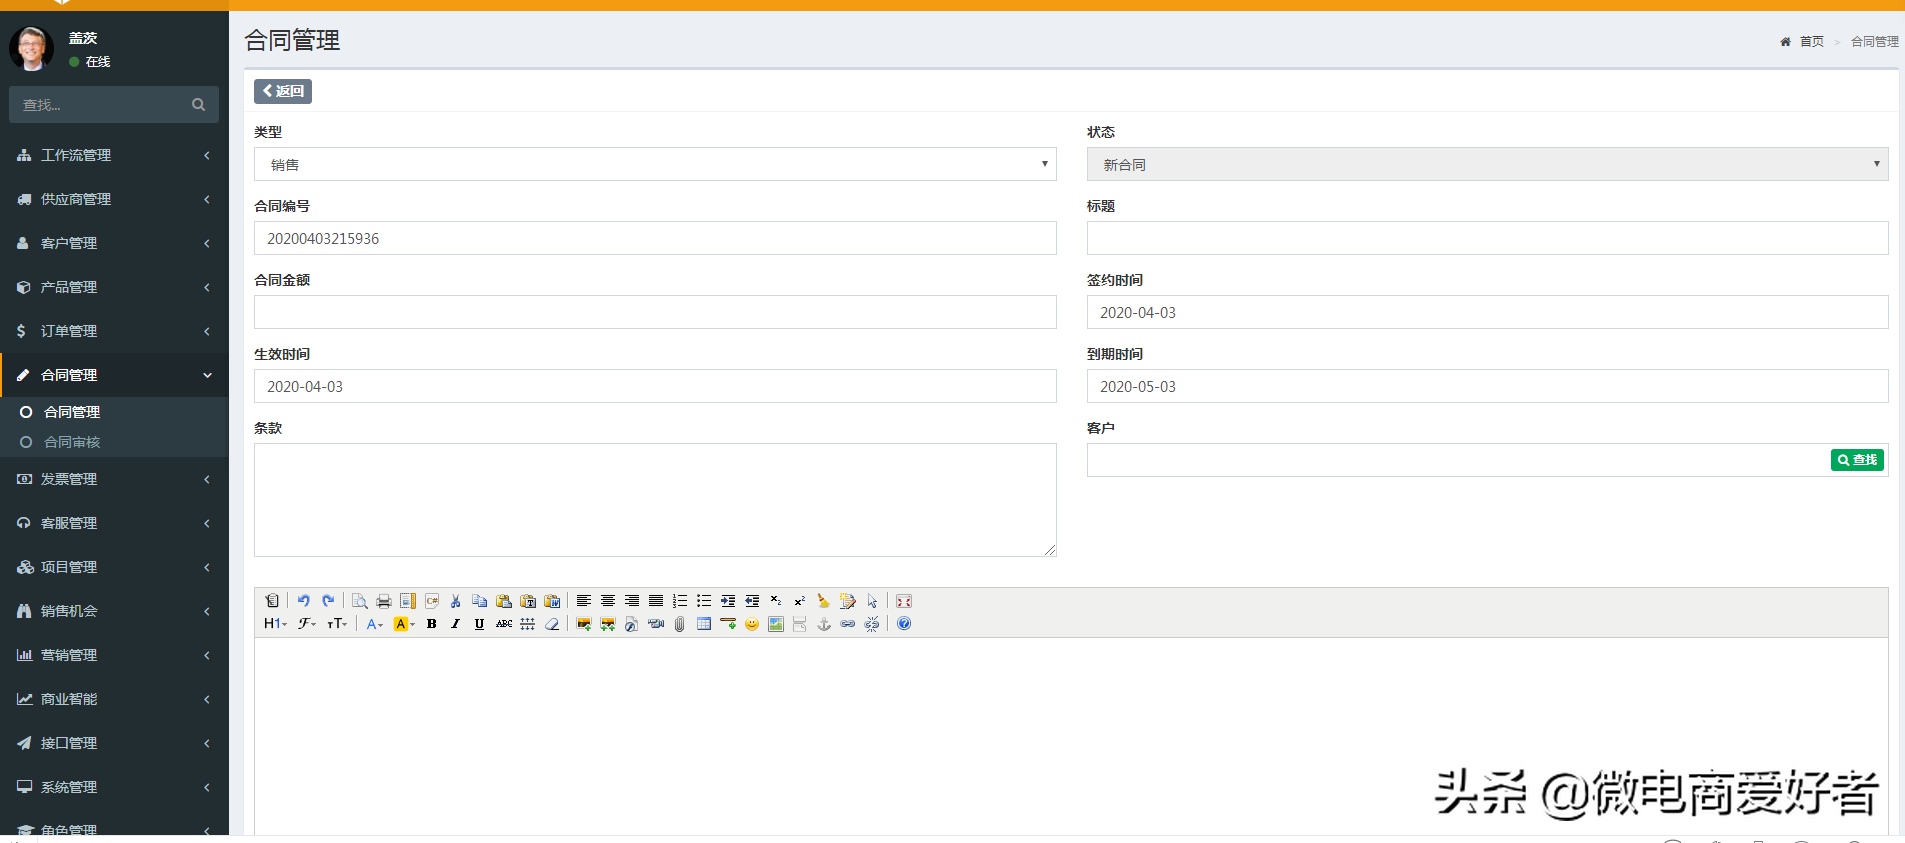Go to 首页 breadcrumb link
This screenshot has width=1905, height=843.
click(1811, 42)
